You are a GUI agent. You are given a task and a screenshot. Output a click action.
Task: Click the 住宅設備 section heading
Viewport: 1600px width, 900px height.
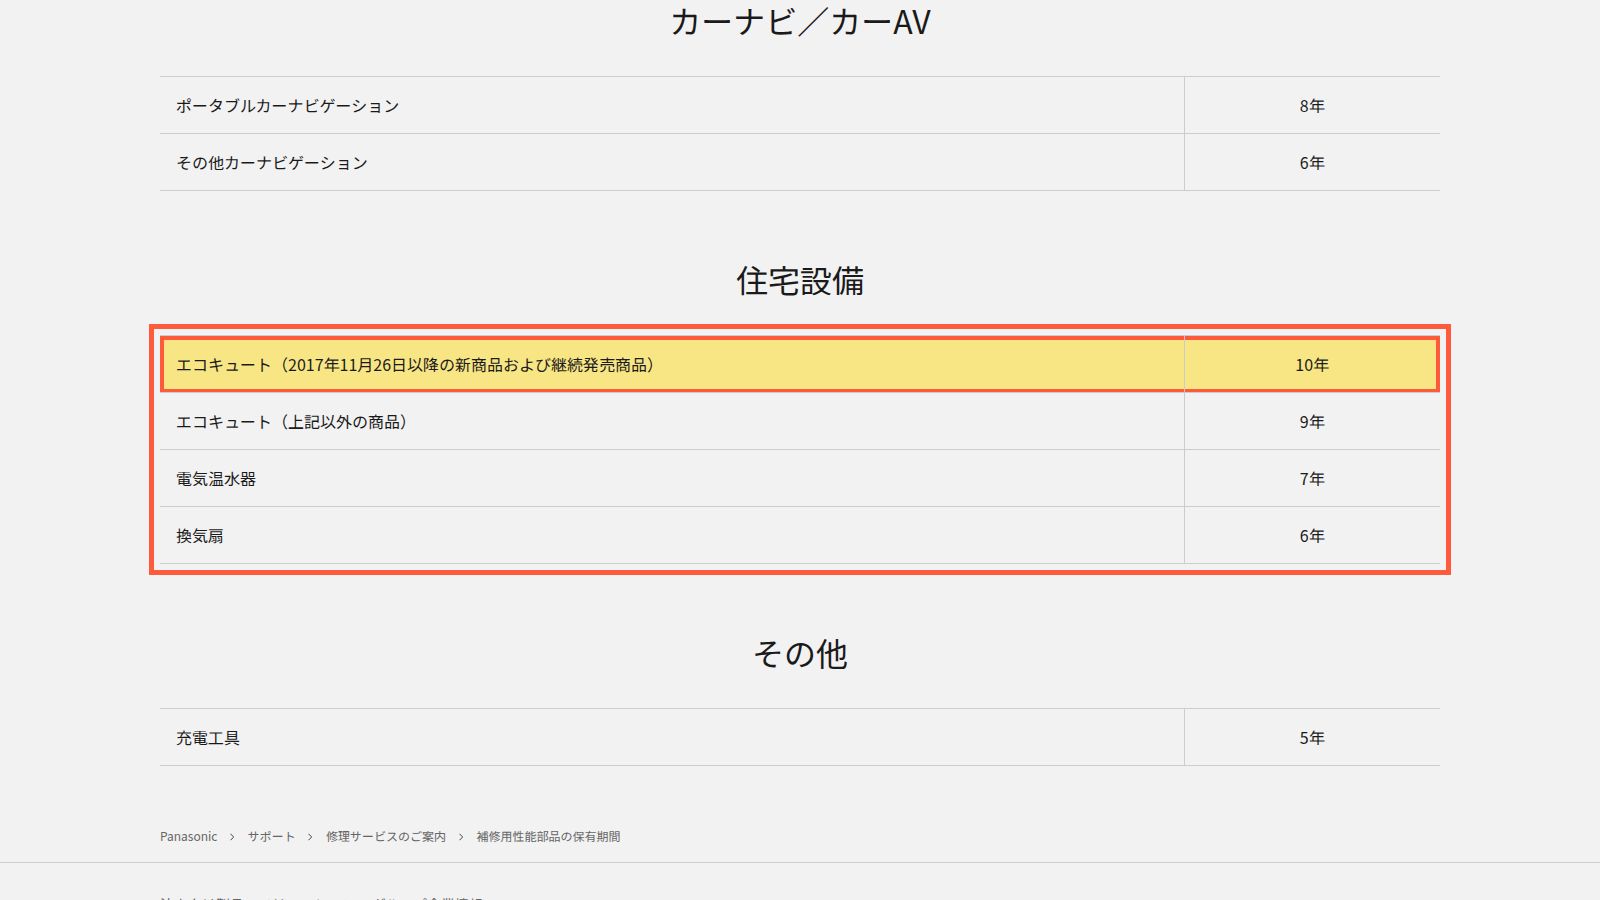(800, 281)
